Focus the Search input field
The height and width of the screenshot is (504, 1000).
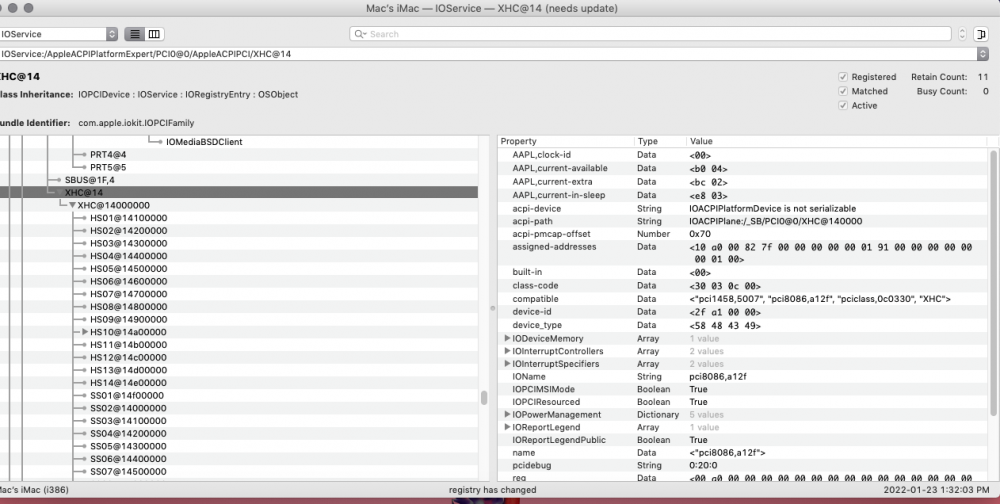651,34
